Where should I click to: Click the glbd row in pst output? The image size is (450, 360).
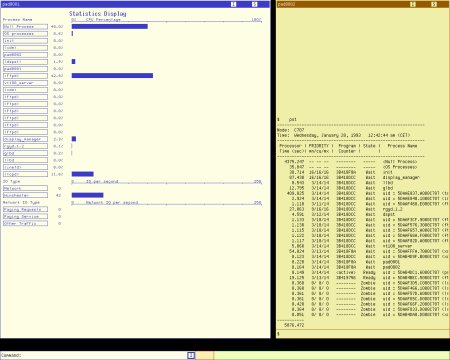[341, 188]
